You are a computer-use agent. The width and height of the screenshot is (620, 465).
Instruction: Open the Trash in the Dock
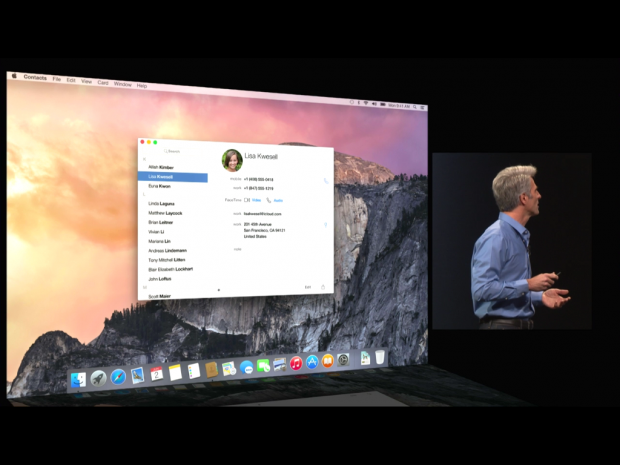(x=380, y=357)
